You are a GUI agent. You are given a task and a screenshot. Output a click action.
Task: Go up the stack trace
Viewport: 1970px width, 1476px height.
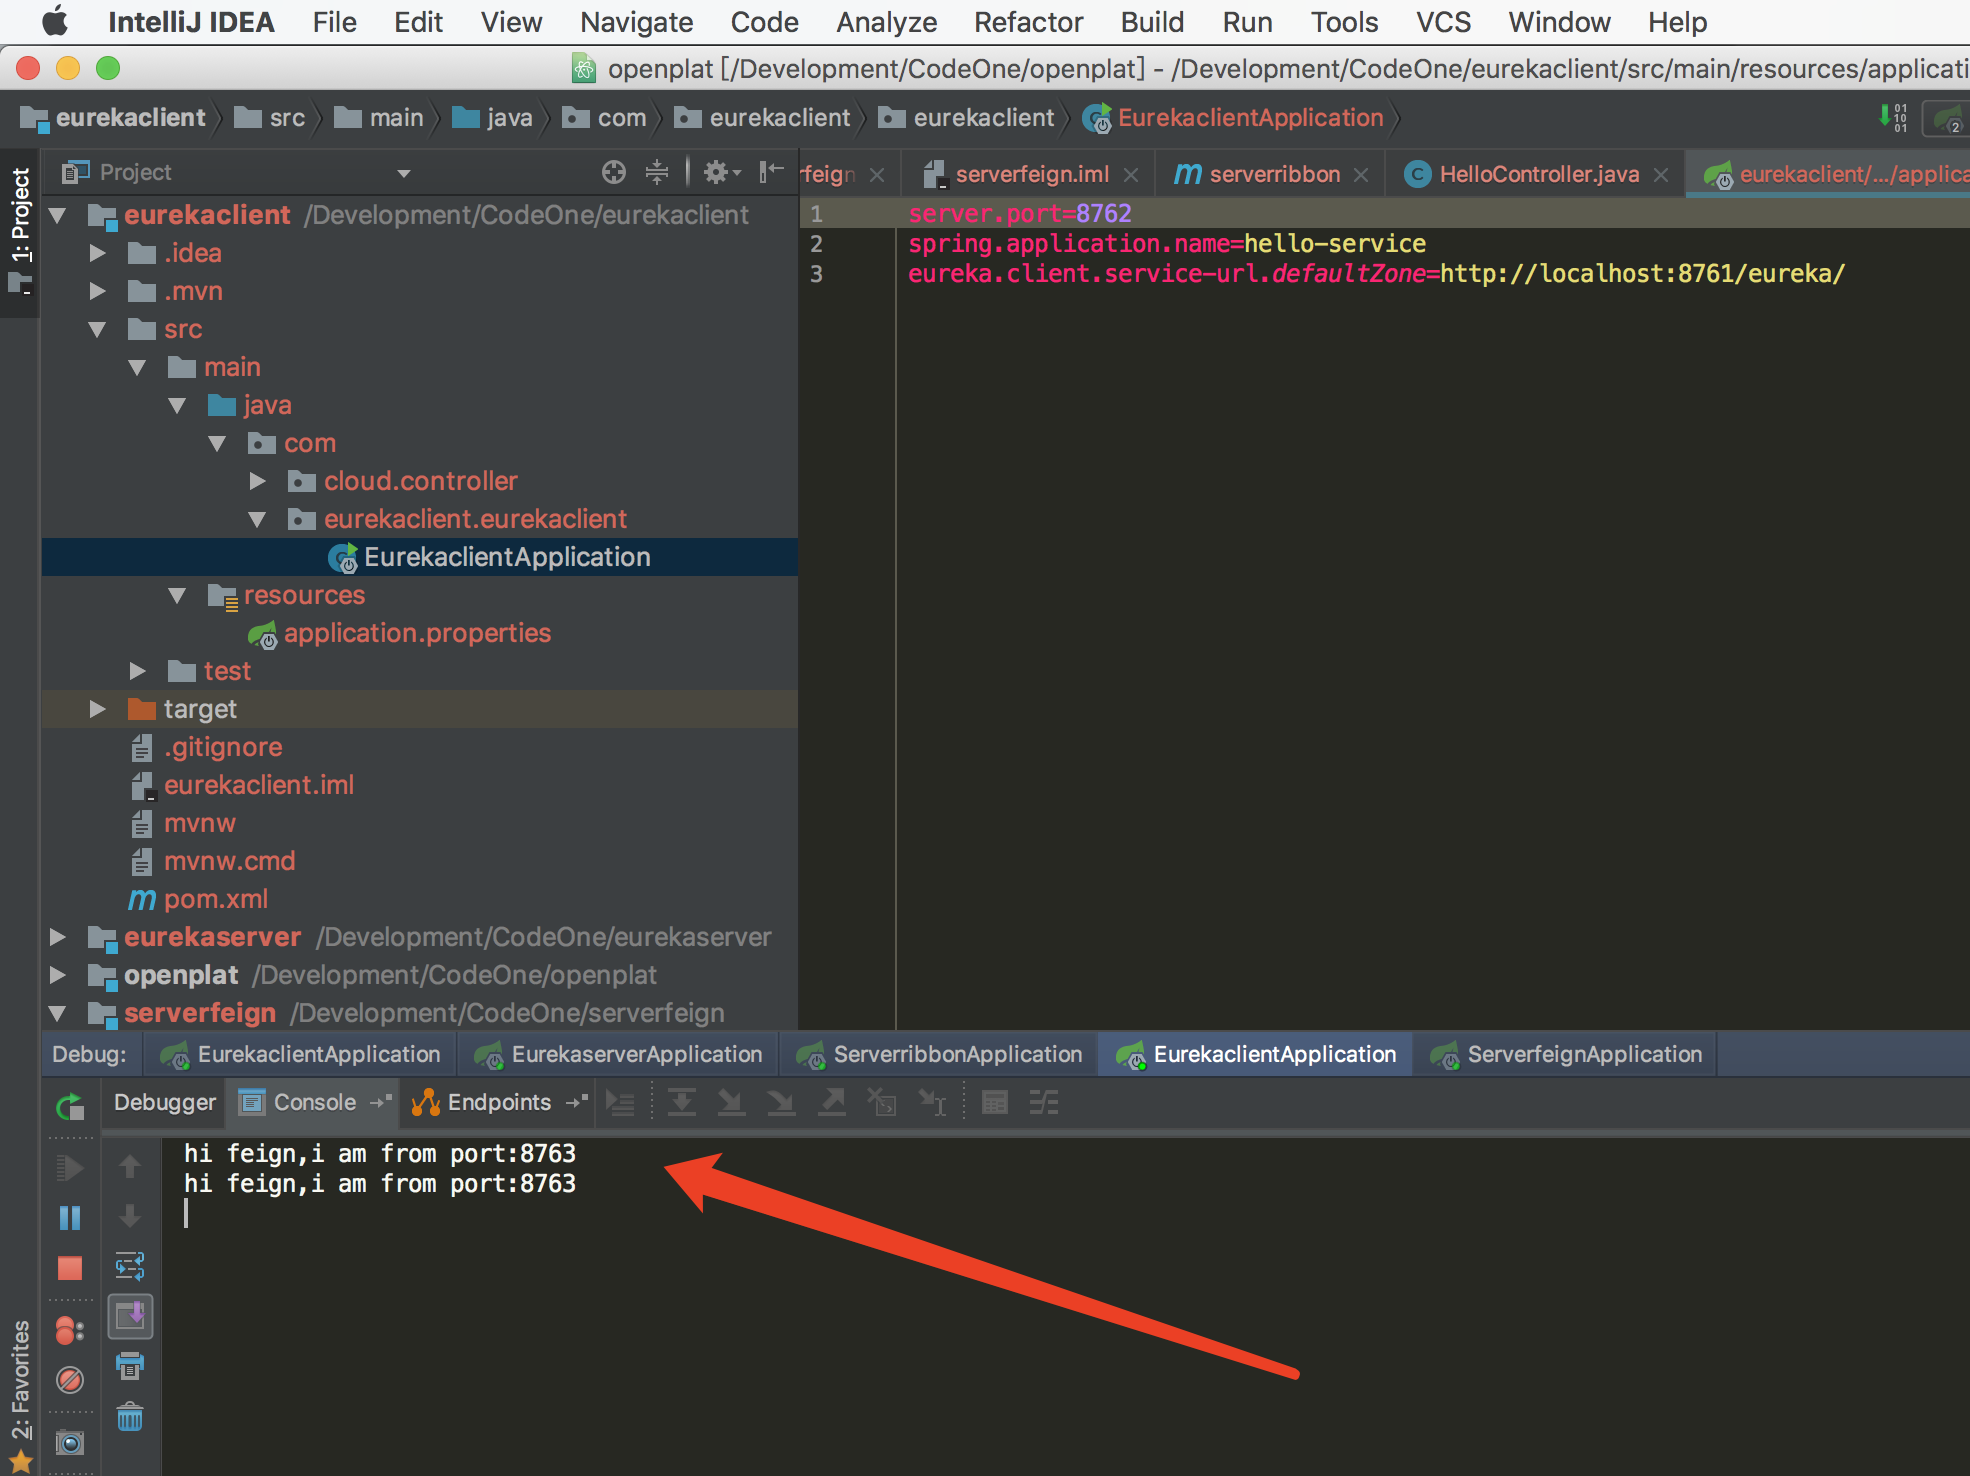pos(130,1166)
